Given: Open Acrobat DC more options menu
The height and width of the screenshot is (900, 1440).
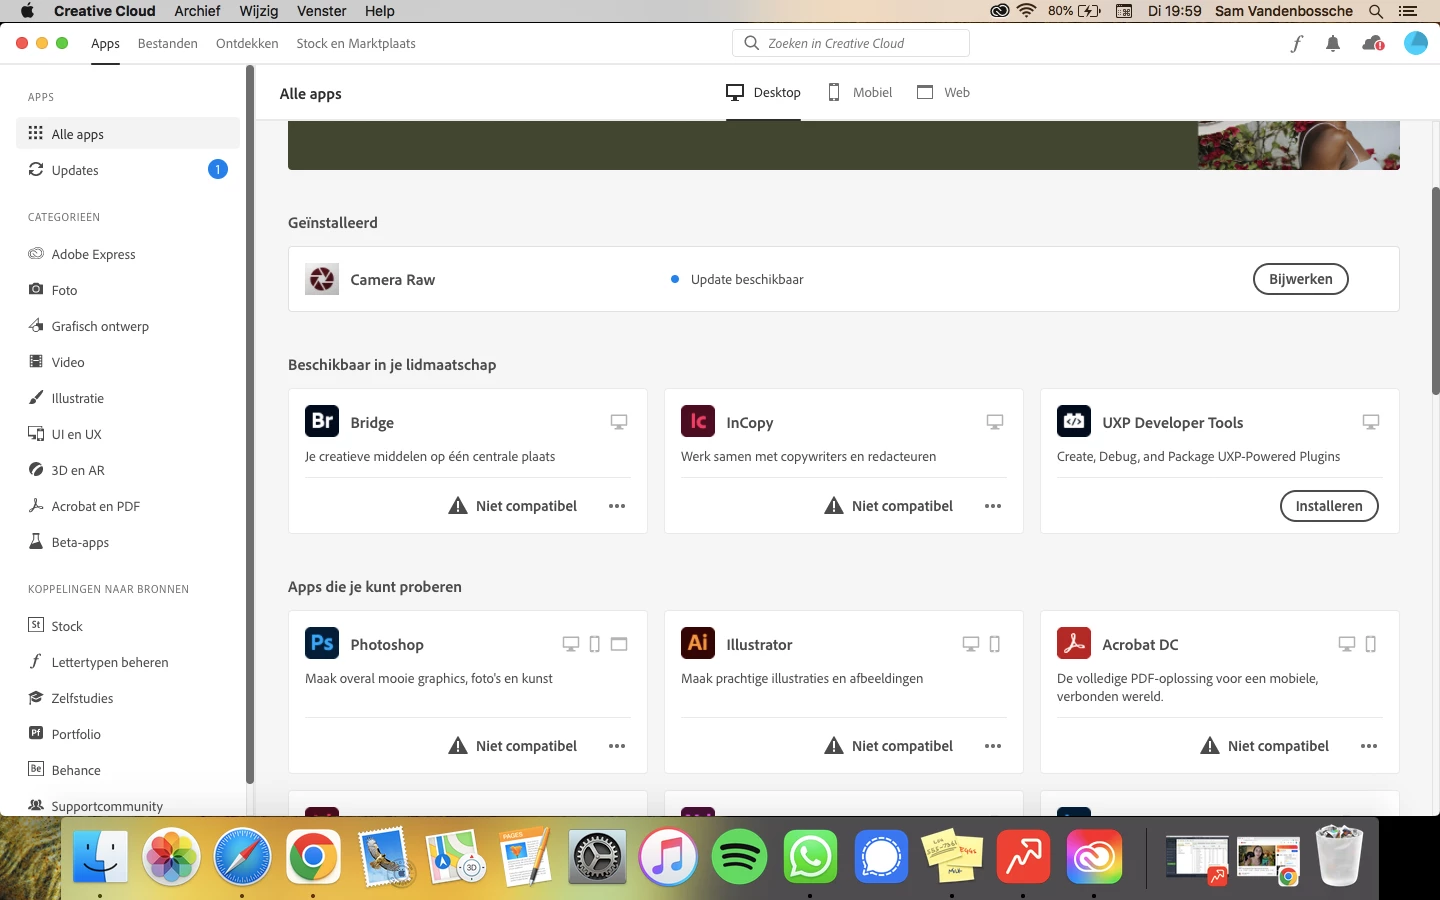Looking at the screenshot, I should 1369,746.
